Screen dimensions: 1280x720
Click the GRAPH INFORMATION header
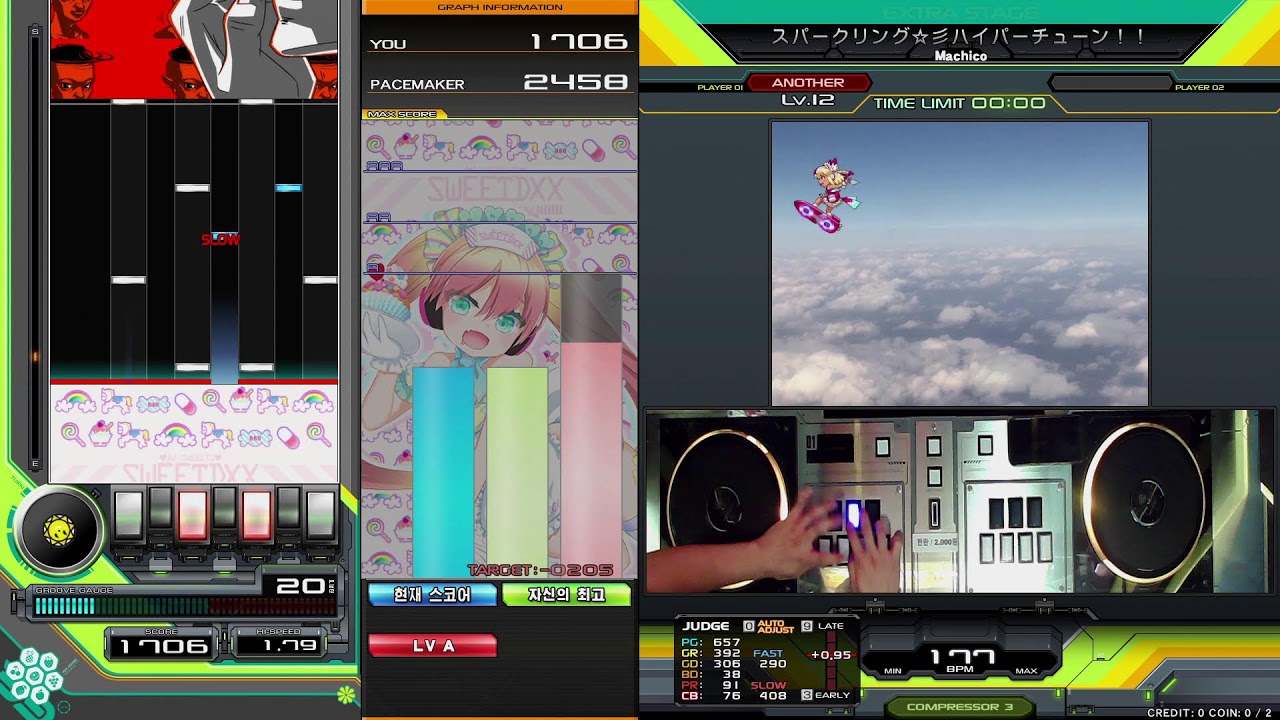click(x=499, y=7)
